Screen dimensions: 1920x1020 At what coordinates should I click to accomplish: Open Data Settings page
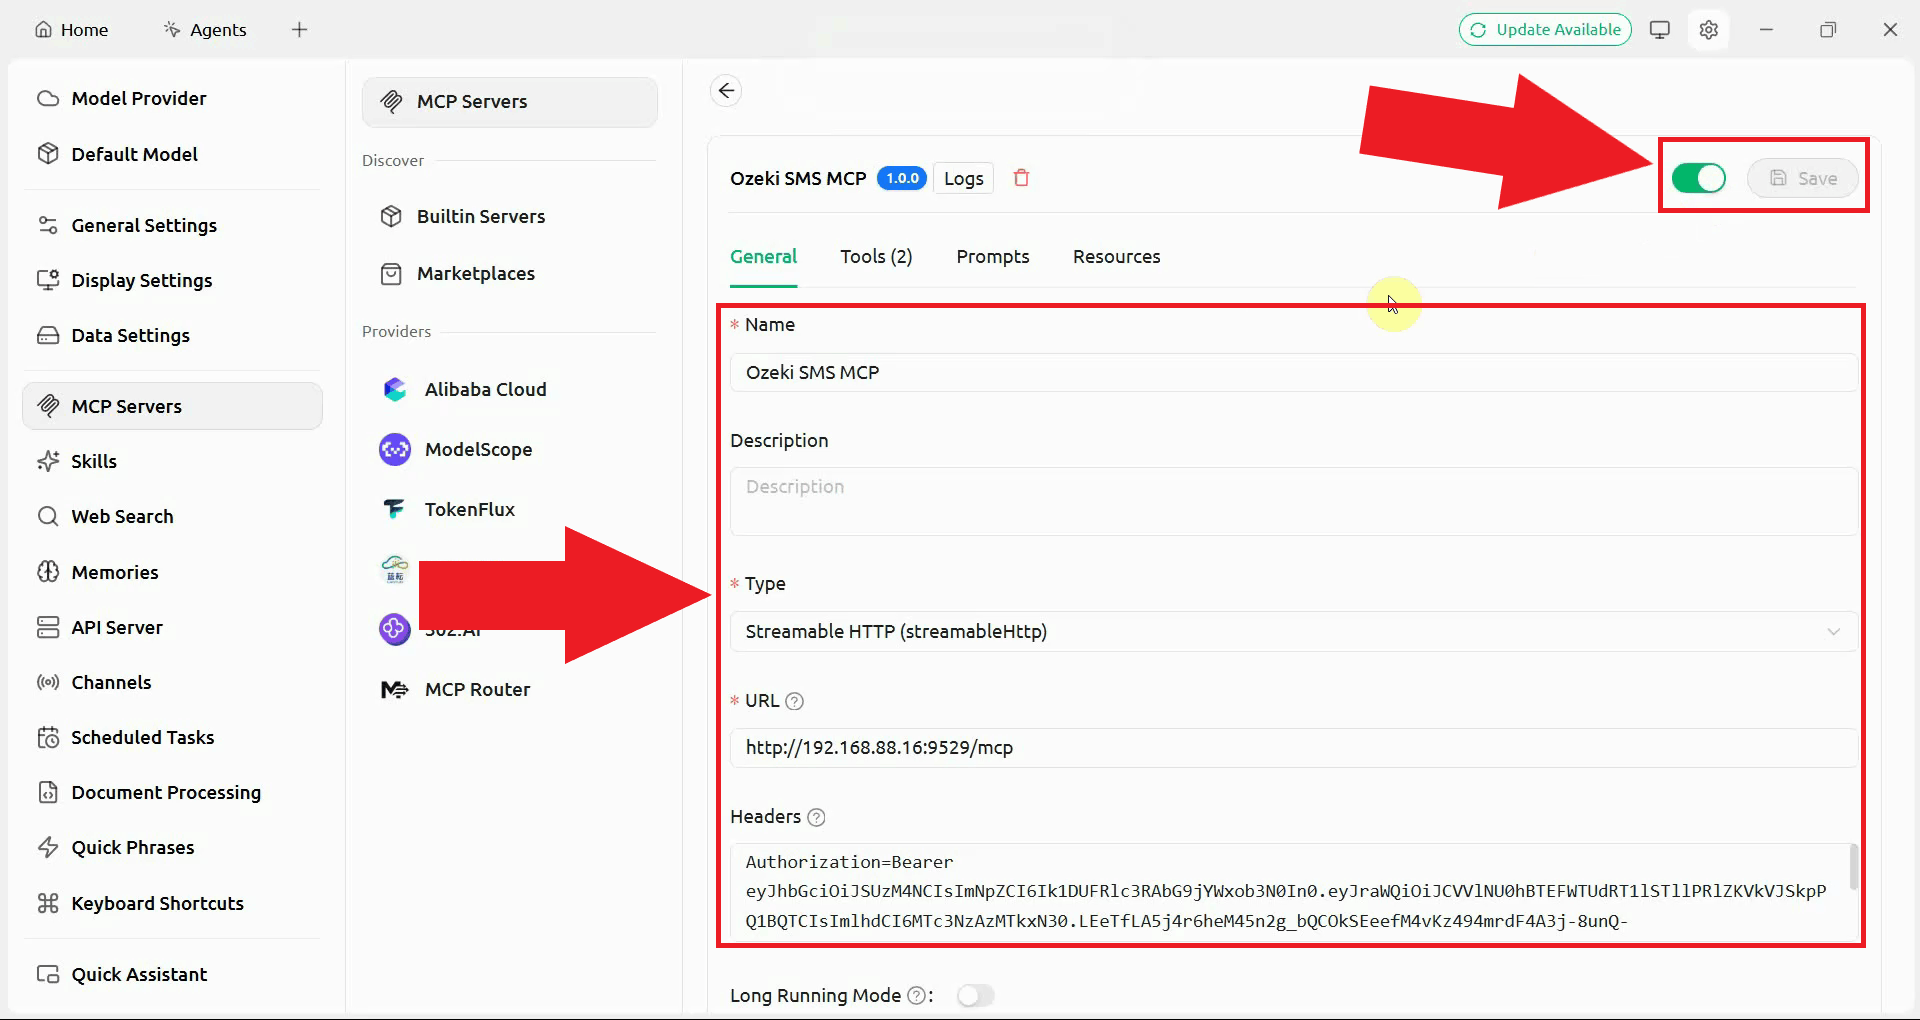coord(172,335)
